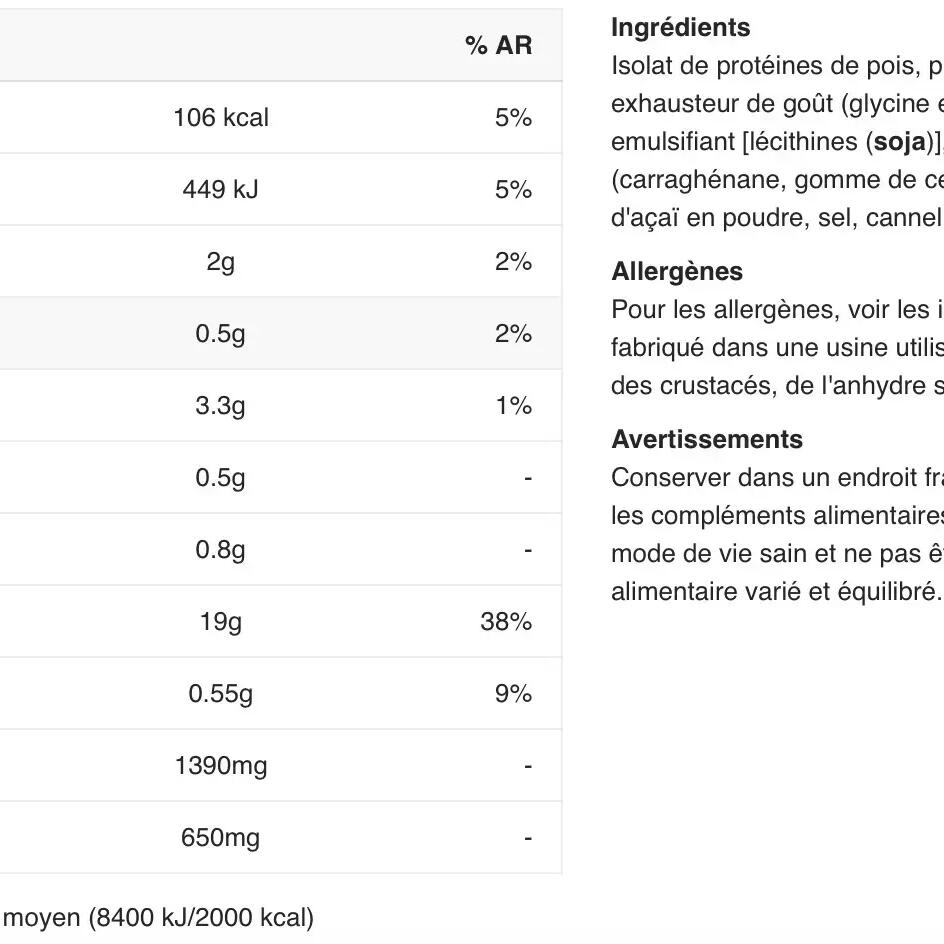Viewport: 944px width, 944px height.
Task: Click the 650mg value cell
Action: (x=221, y=838)
